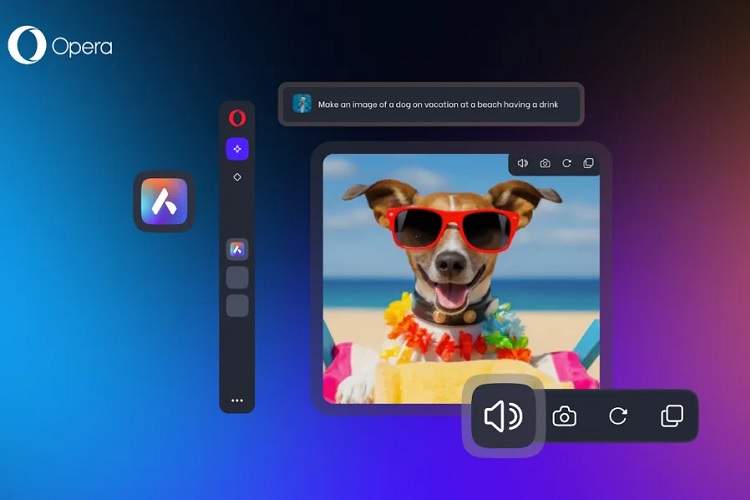750x500 pixels.
Task: Click the large floating Aria app icon
Action: pyautogui.click(x=164, y=201)
